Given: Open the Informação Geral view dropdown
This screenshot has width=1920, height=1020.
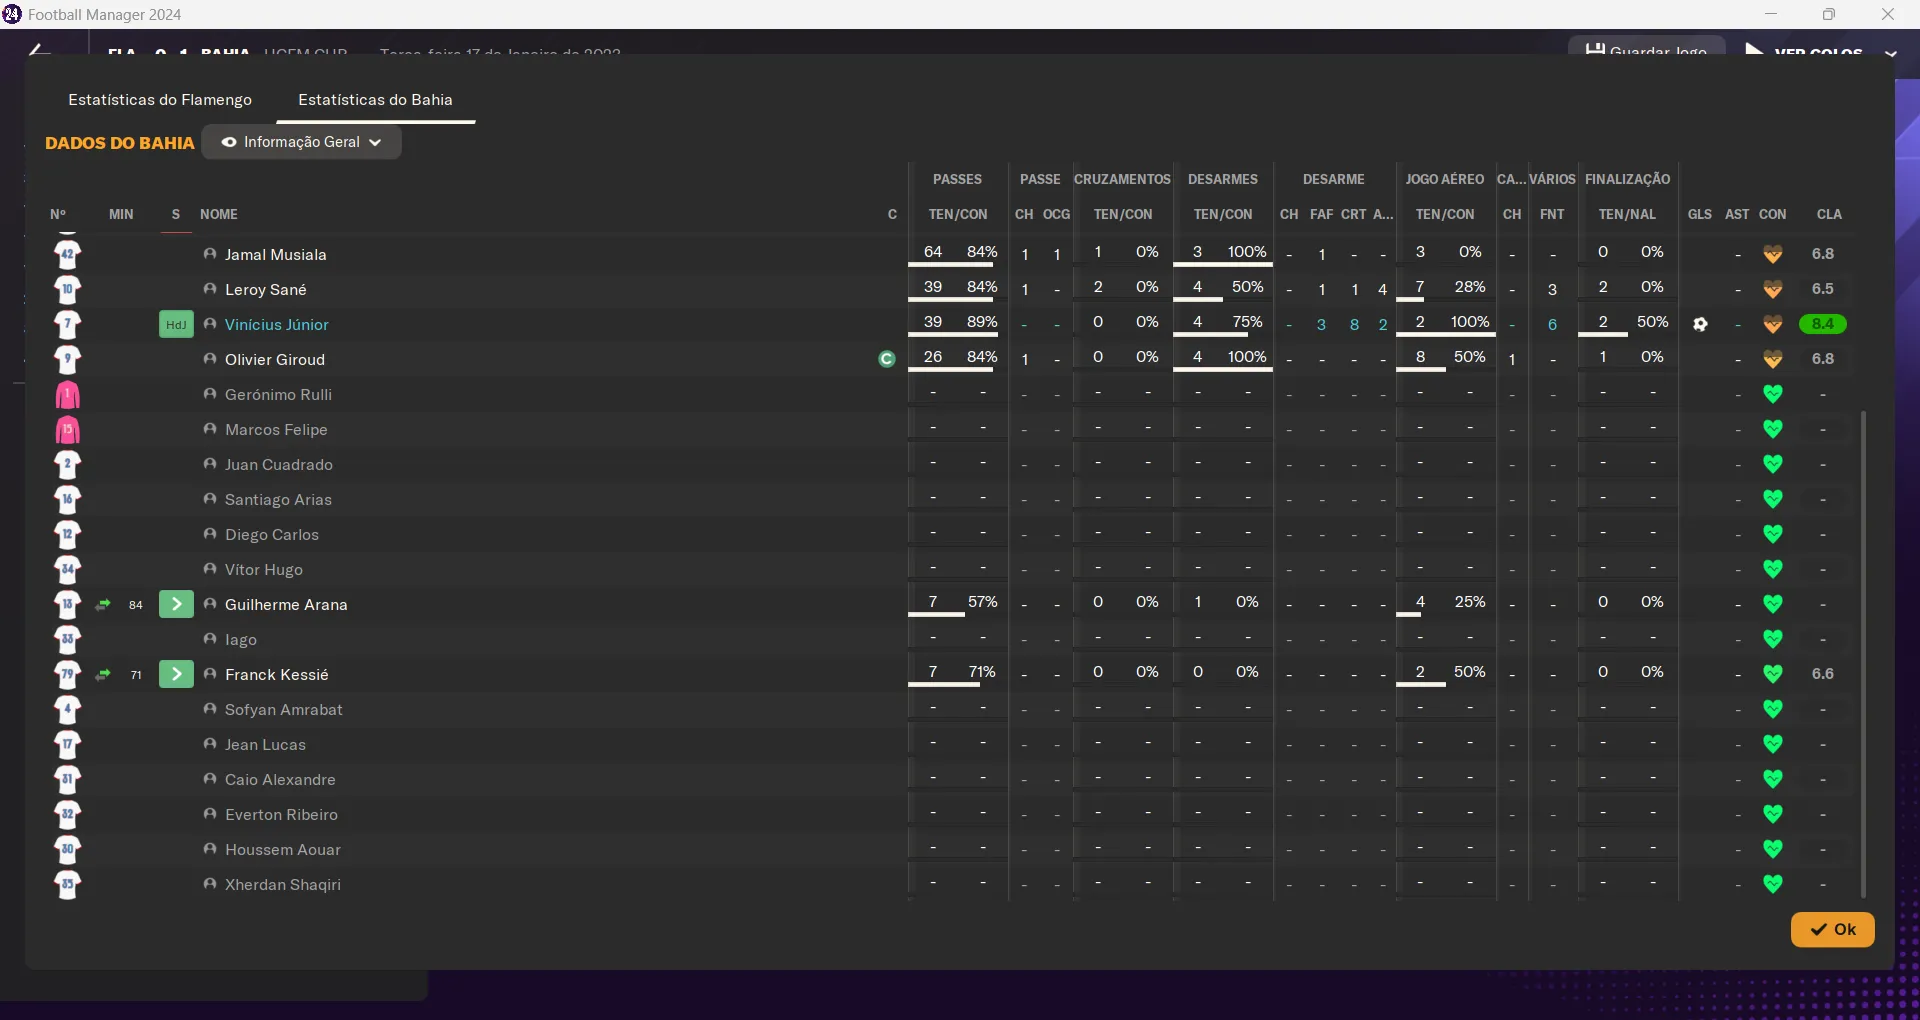Looking at the screenshot, I should click(x=302, y=142).
